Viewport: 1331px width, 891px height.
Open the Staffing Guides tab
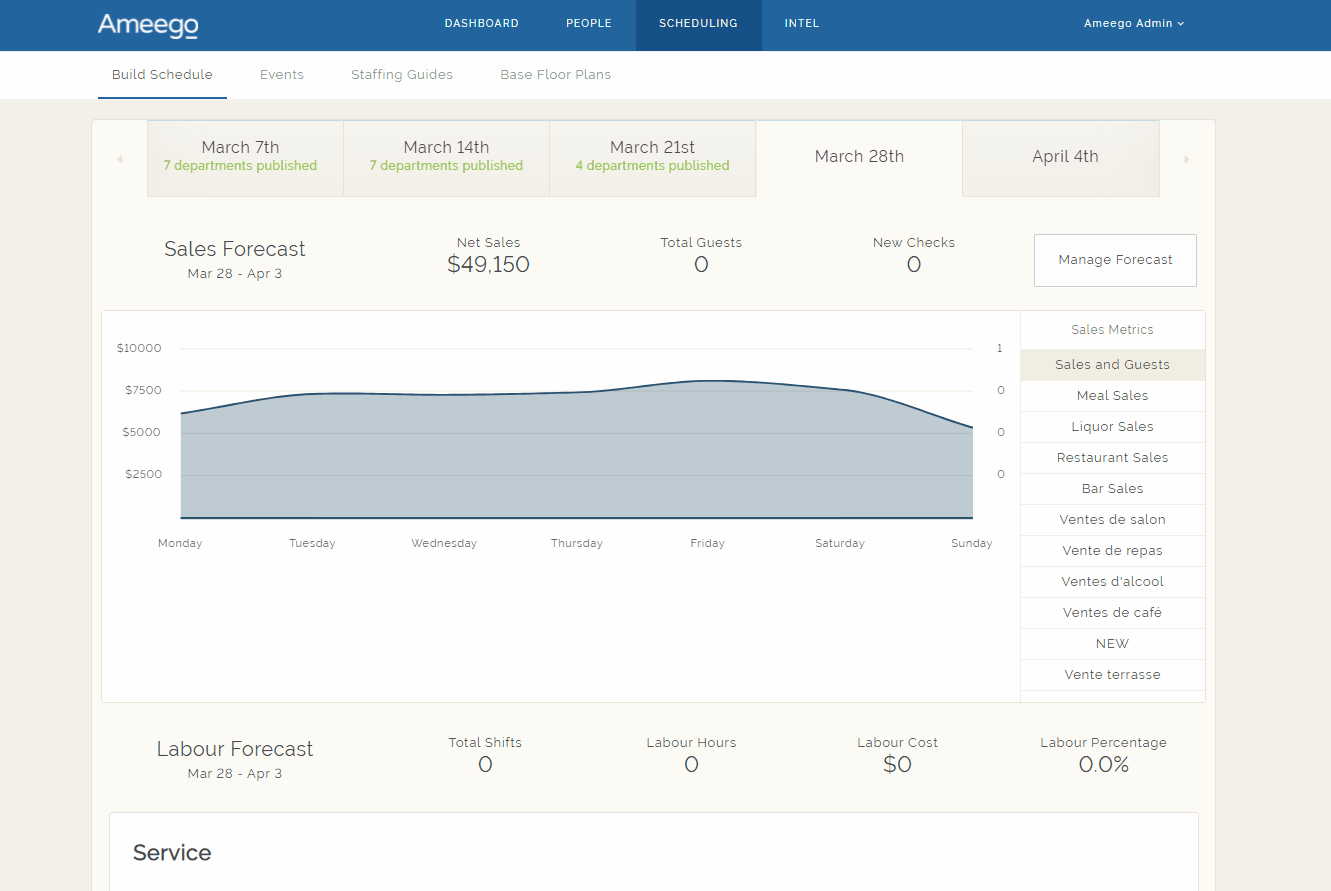pos(401,75)
